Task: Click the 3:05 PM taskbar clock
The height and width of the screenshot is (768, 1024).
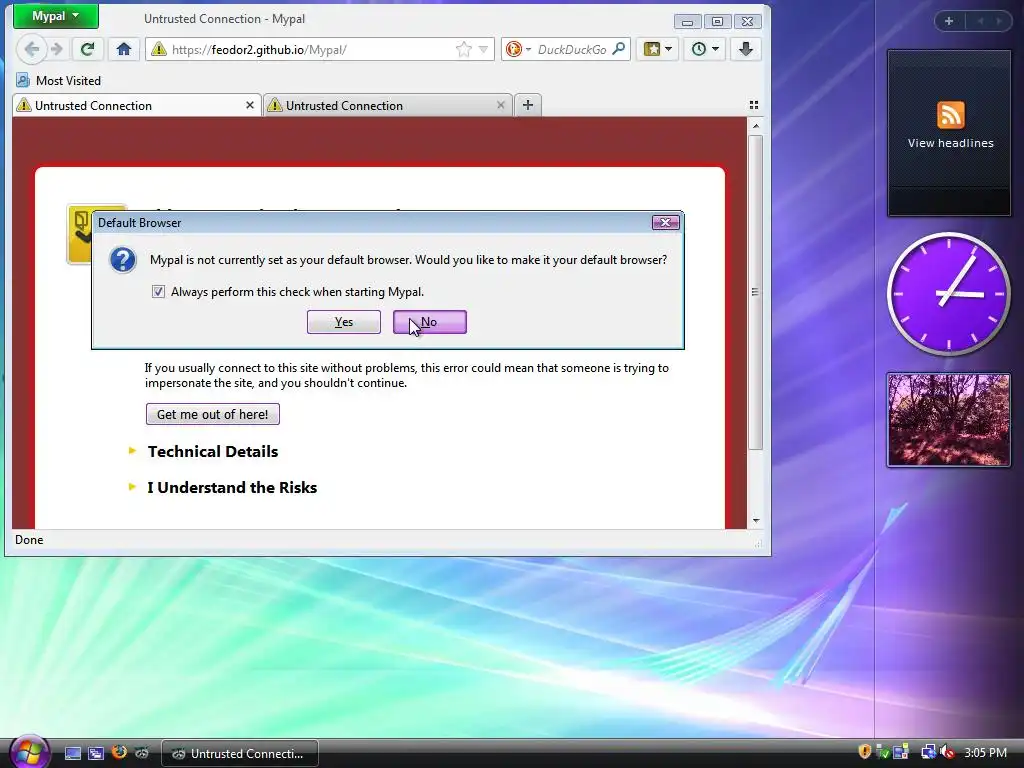Action: pyautogui.click(x=985, y=752)
